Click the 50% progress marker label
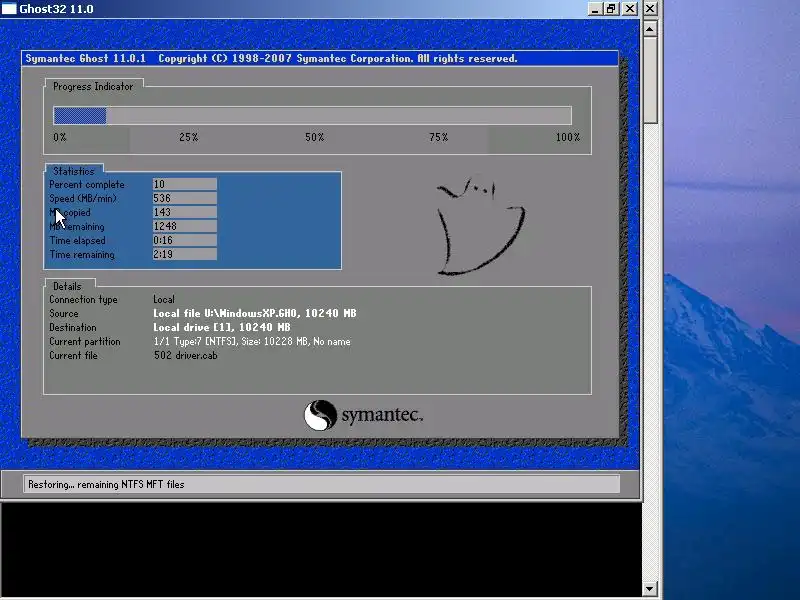 (x=315, y=137)
